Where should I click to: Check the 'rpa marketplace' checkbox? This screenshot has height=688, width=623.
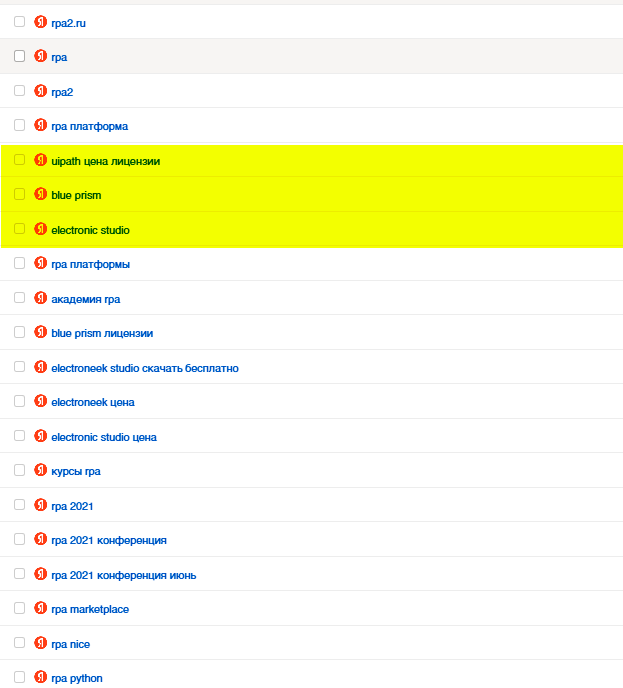point(19,608)
